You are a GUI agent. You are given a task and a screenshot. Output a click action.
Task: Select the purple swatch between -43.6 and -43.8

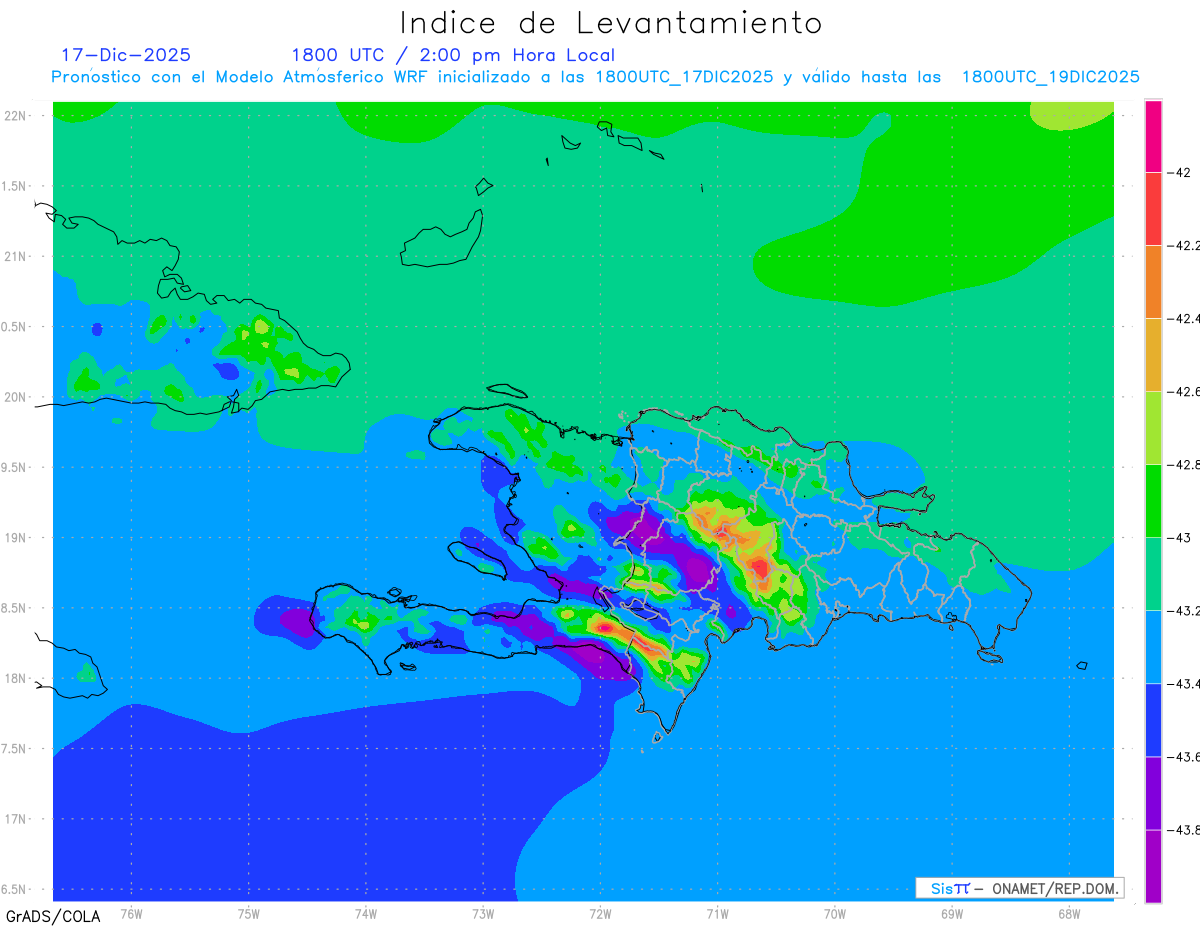[1153, 792]
